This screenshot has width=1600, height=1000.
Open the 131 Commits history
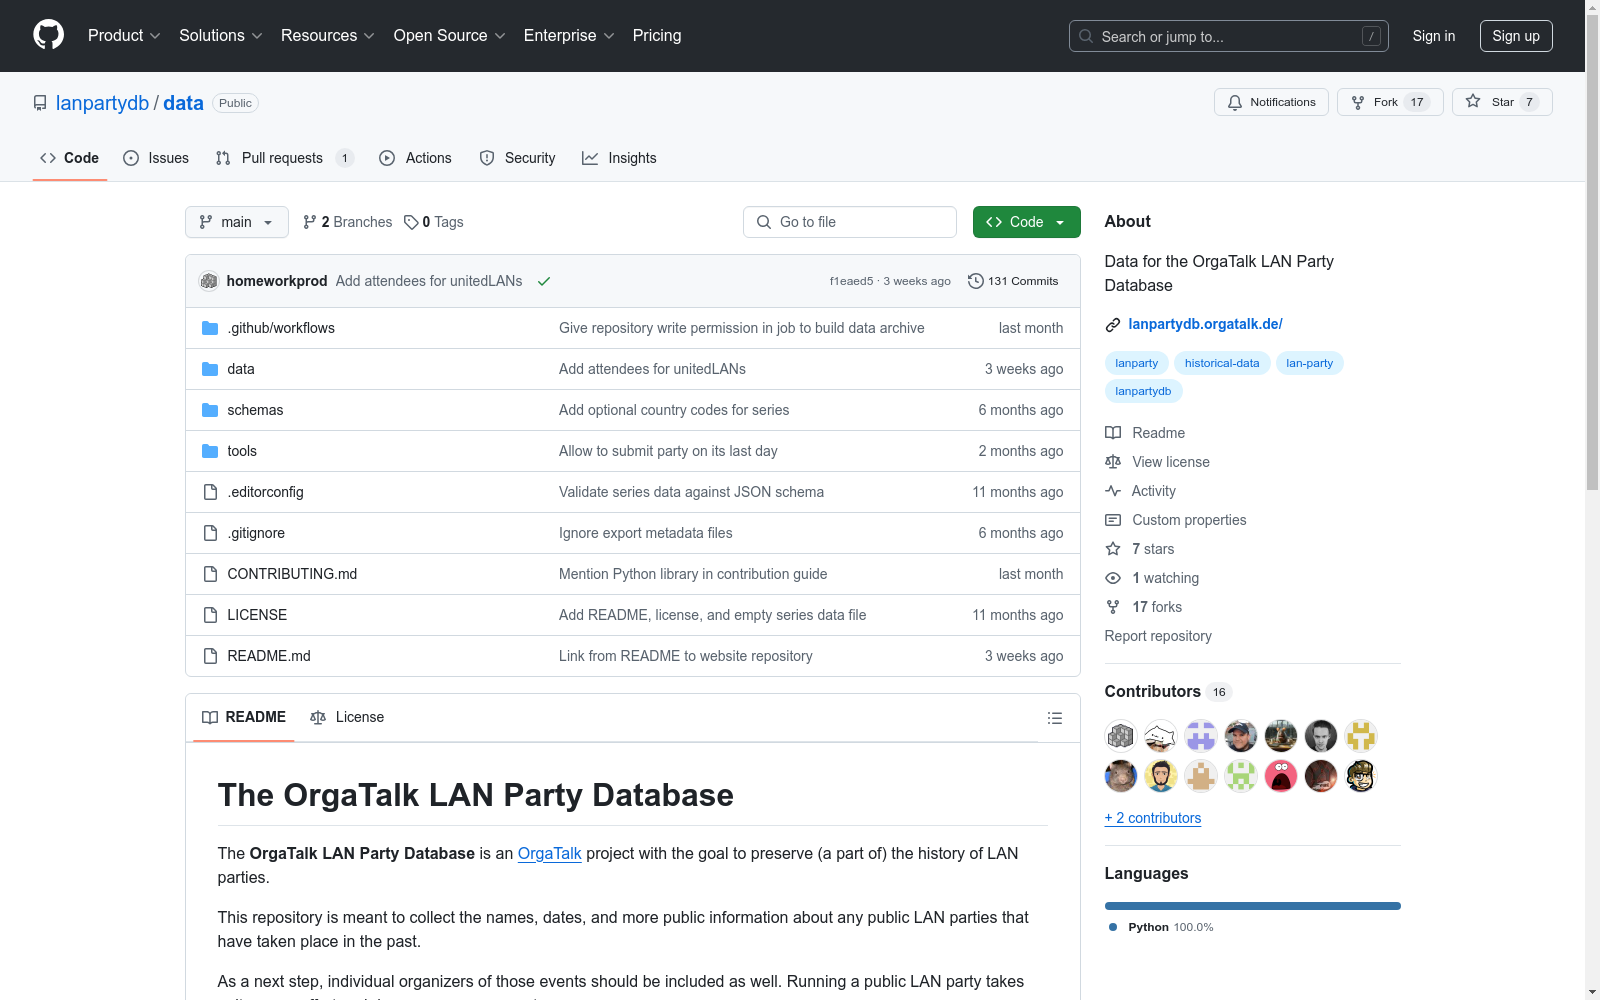(1013, 281)
